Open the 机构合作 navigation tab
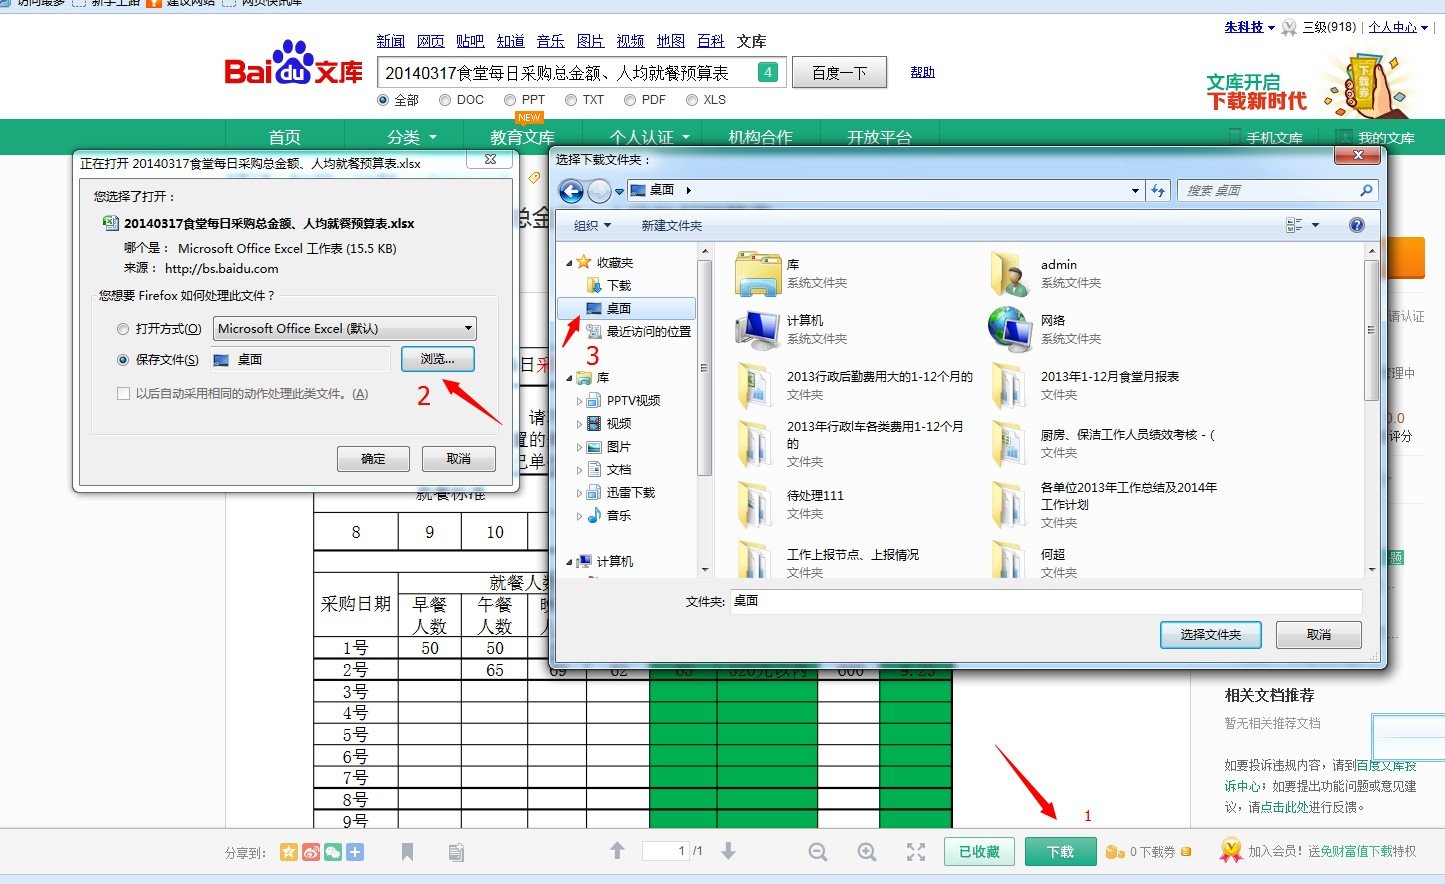 pyautogui.click(x=760, y=137)
